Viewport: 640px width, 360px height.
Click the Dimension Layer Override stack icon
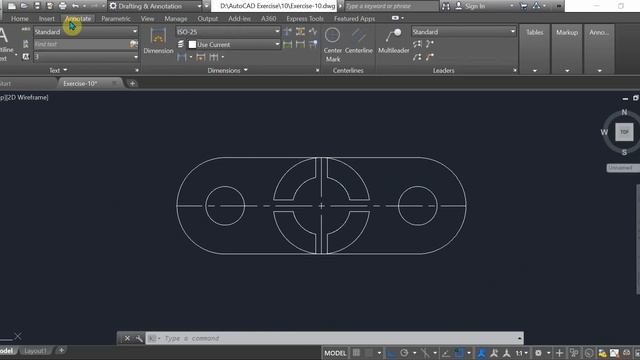point(181,44)
